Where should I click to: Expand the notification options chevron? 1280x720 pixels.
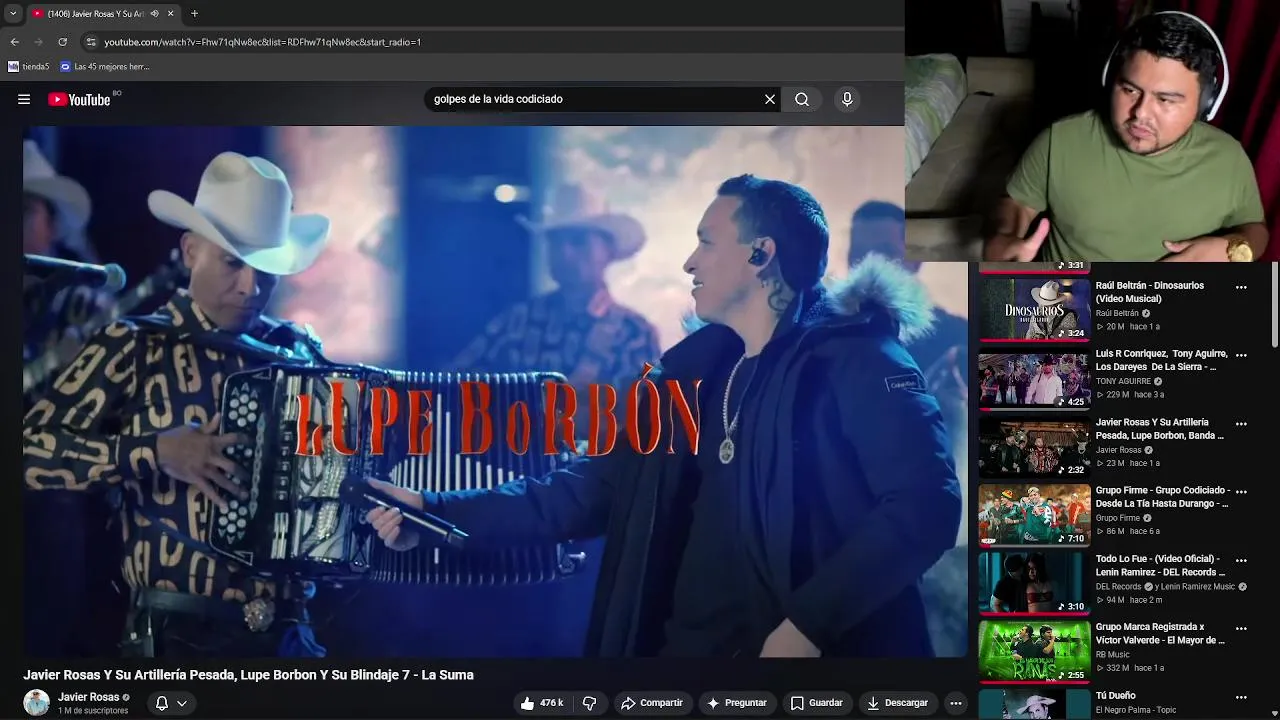click(182, 703)
